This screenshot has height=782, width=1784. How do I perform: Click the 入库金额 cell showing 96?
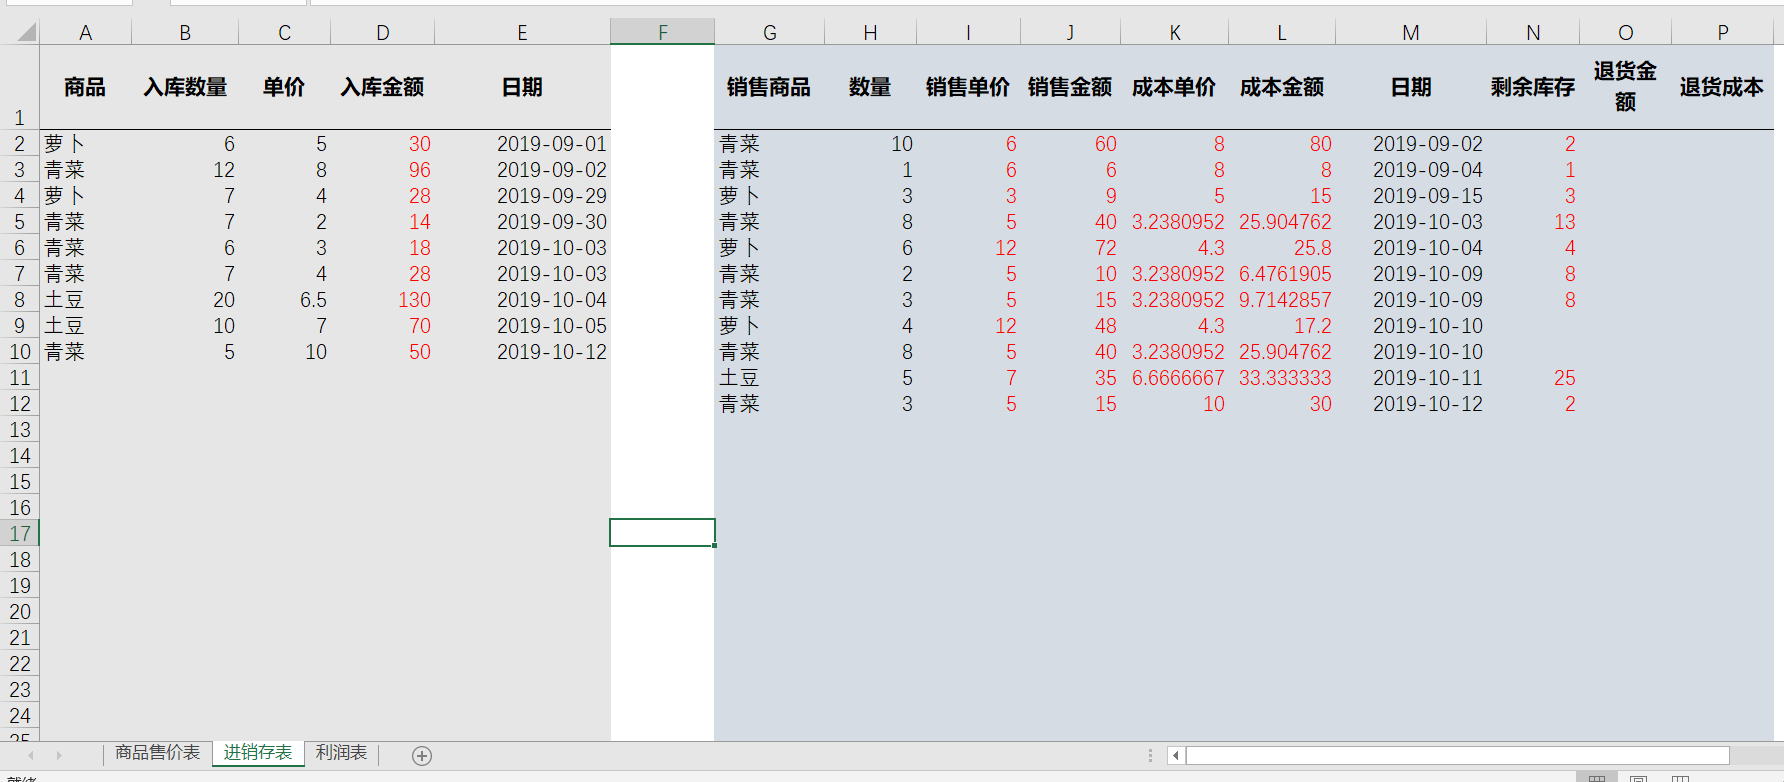(383, 170)
